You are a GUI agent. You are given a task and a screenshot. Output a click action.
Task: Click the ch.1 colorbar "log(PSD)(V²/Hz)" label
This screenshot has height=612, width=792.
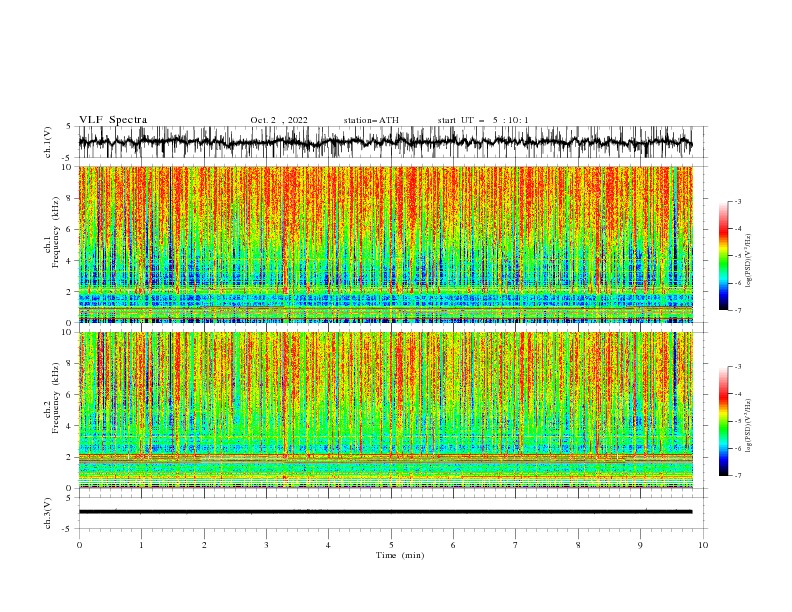pos(748,261)
